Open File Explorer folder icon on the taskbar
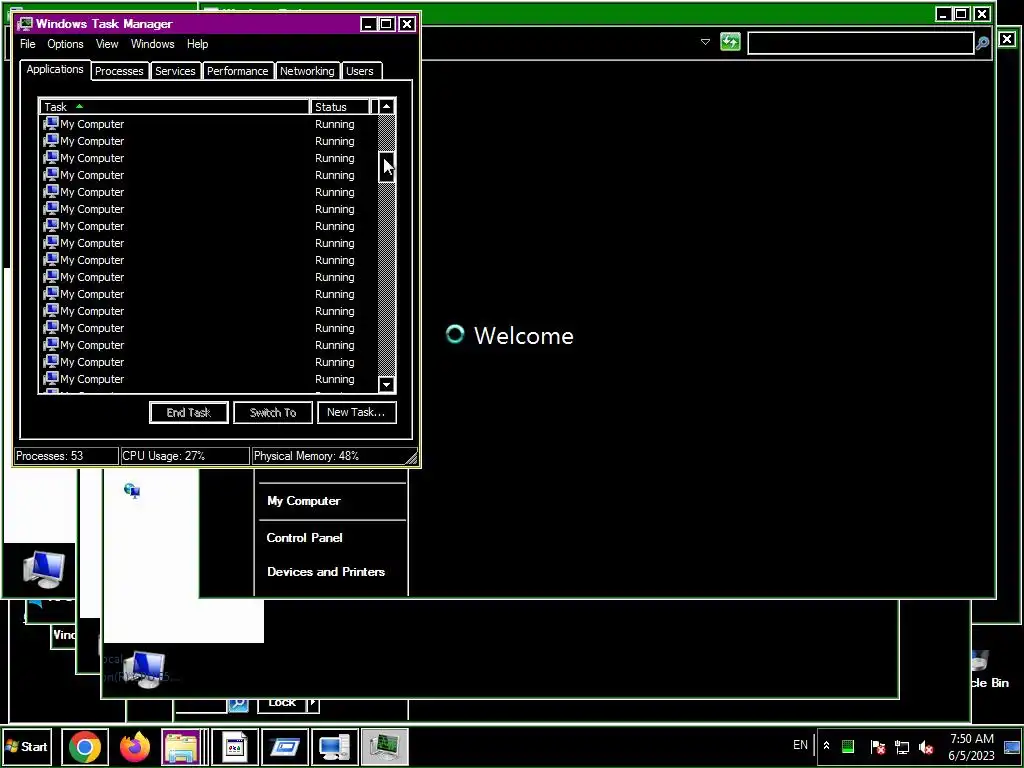 tap(181, 746)
